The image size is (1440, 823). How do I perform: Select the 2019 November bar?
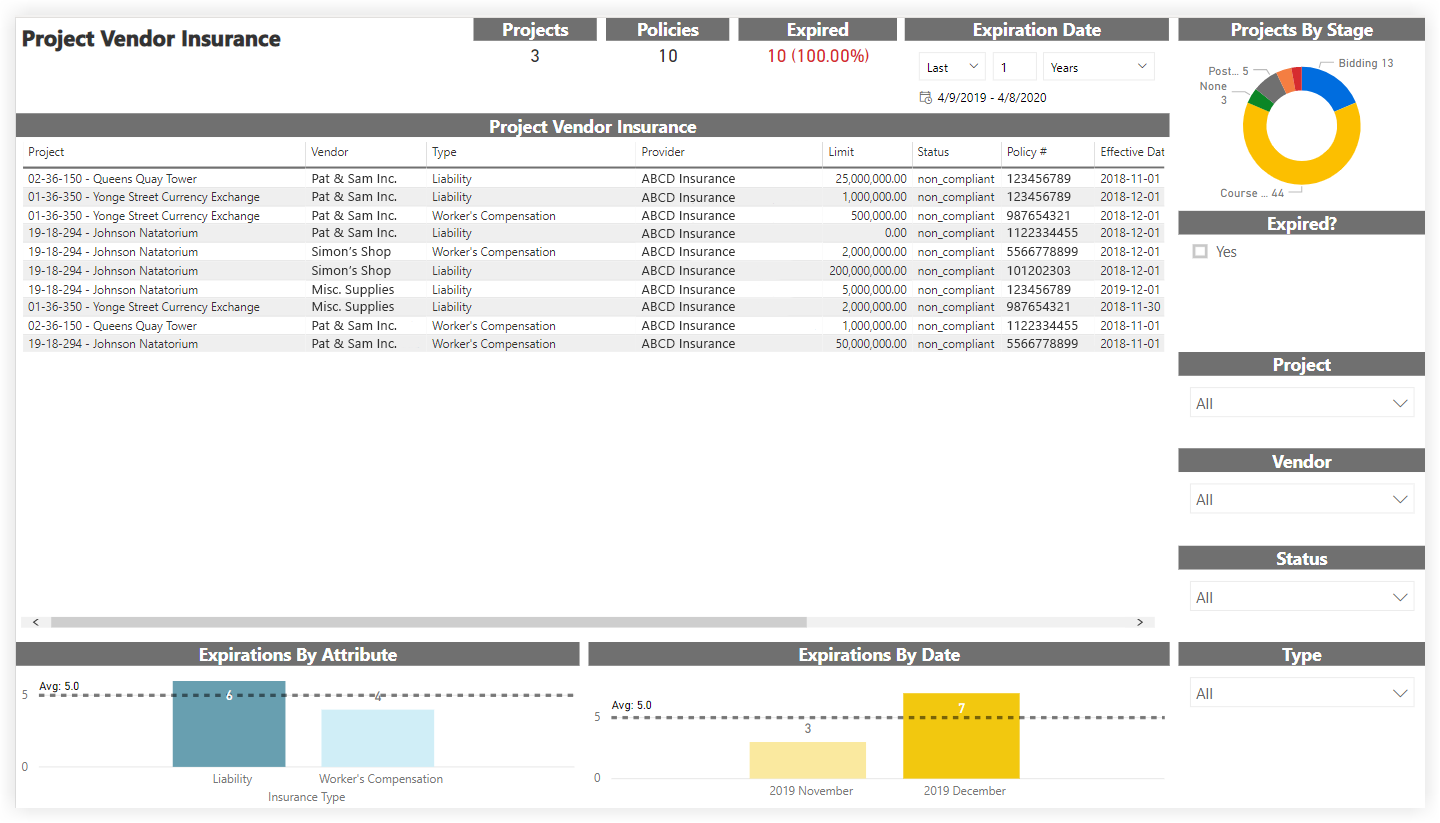[x=807, y=760]
